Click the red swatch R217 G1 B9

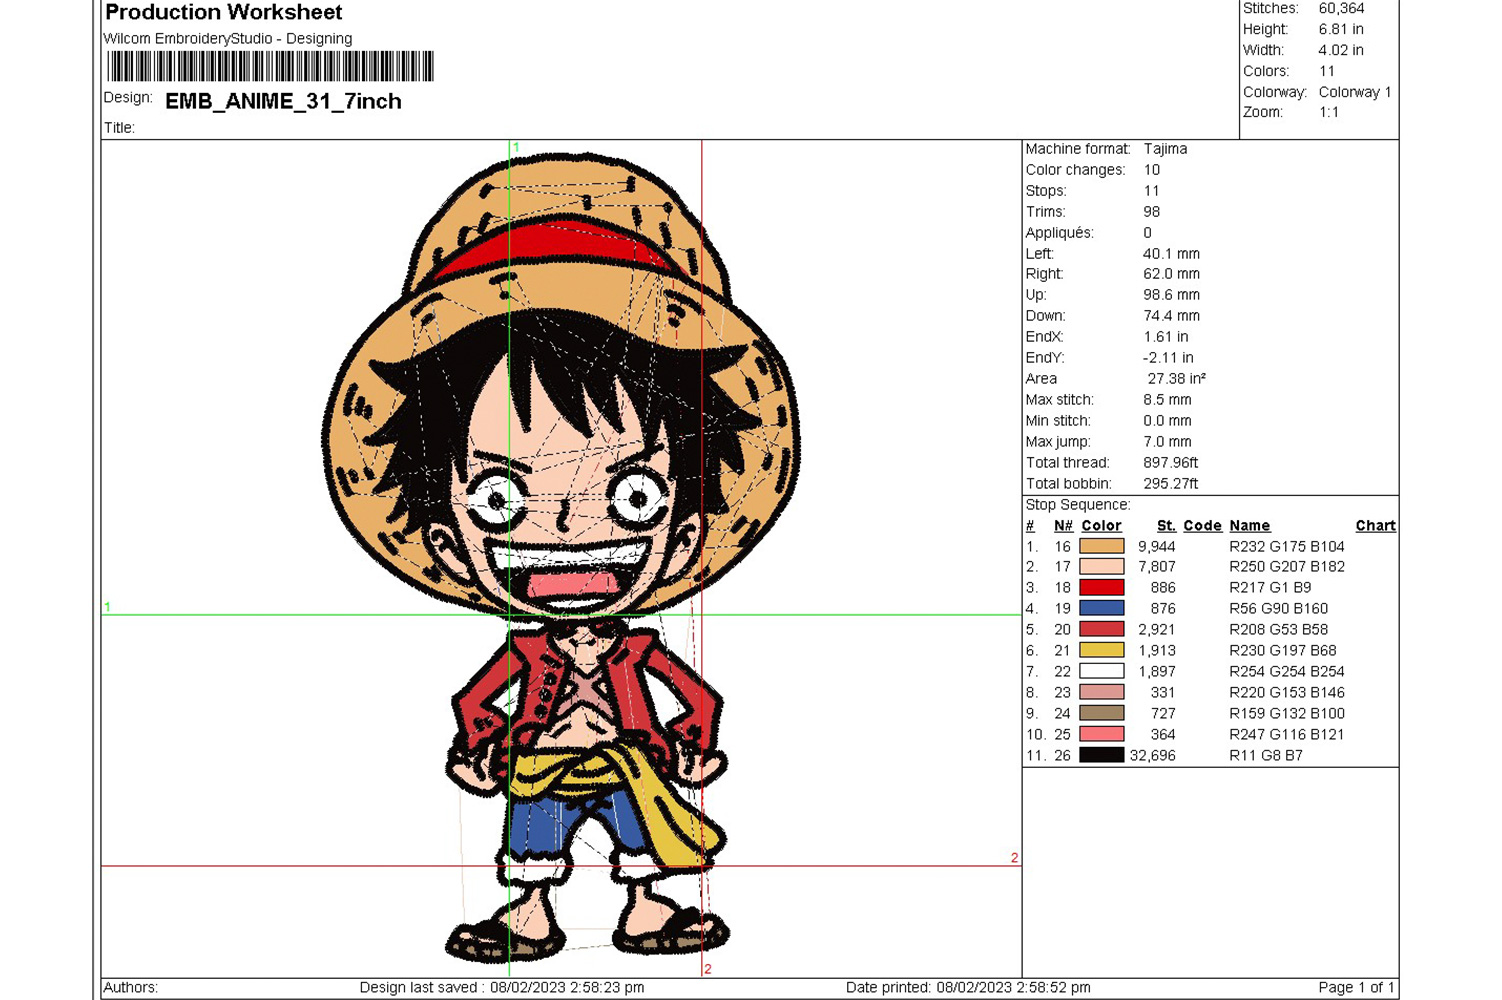click(1102, 588)
